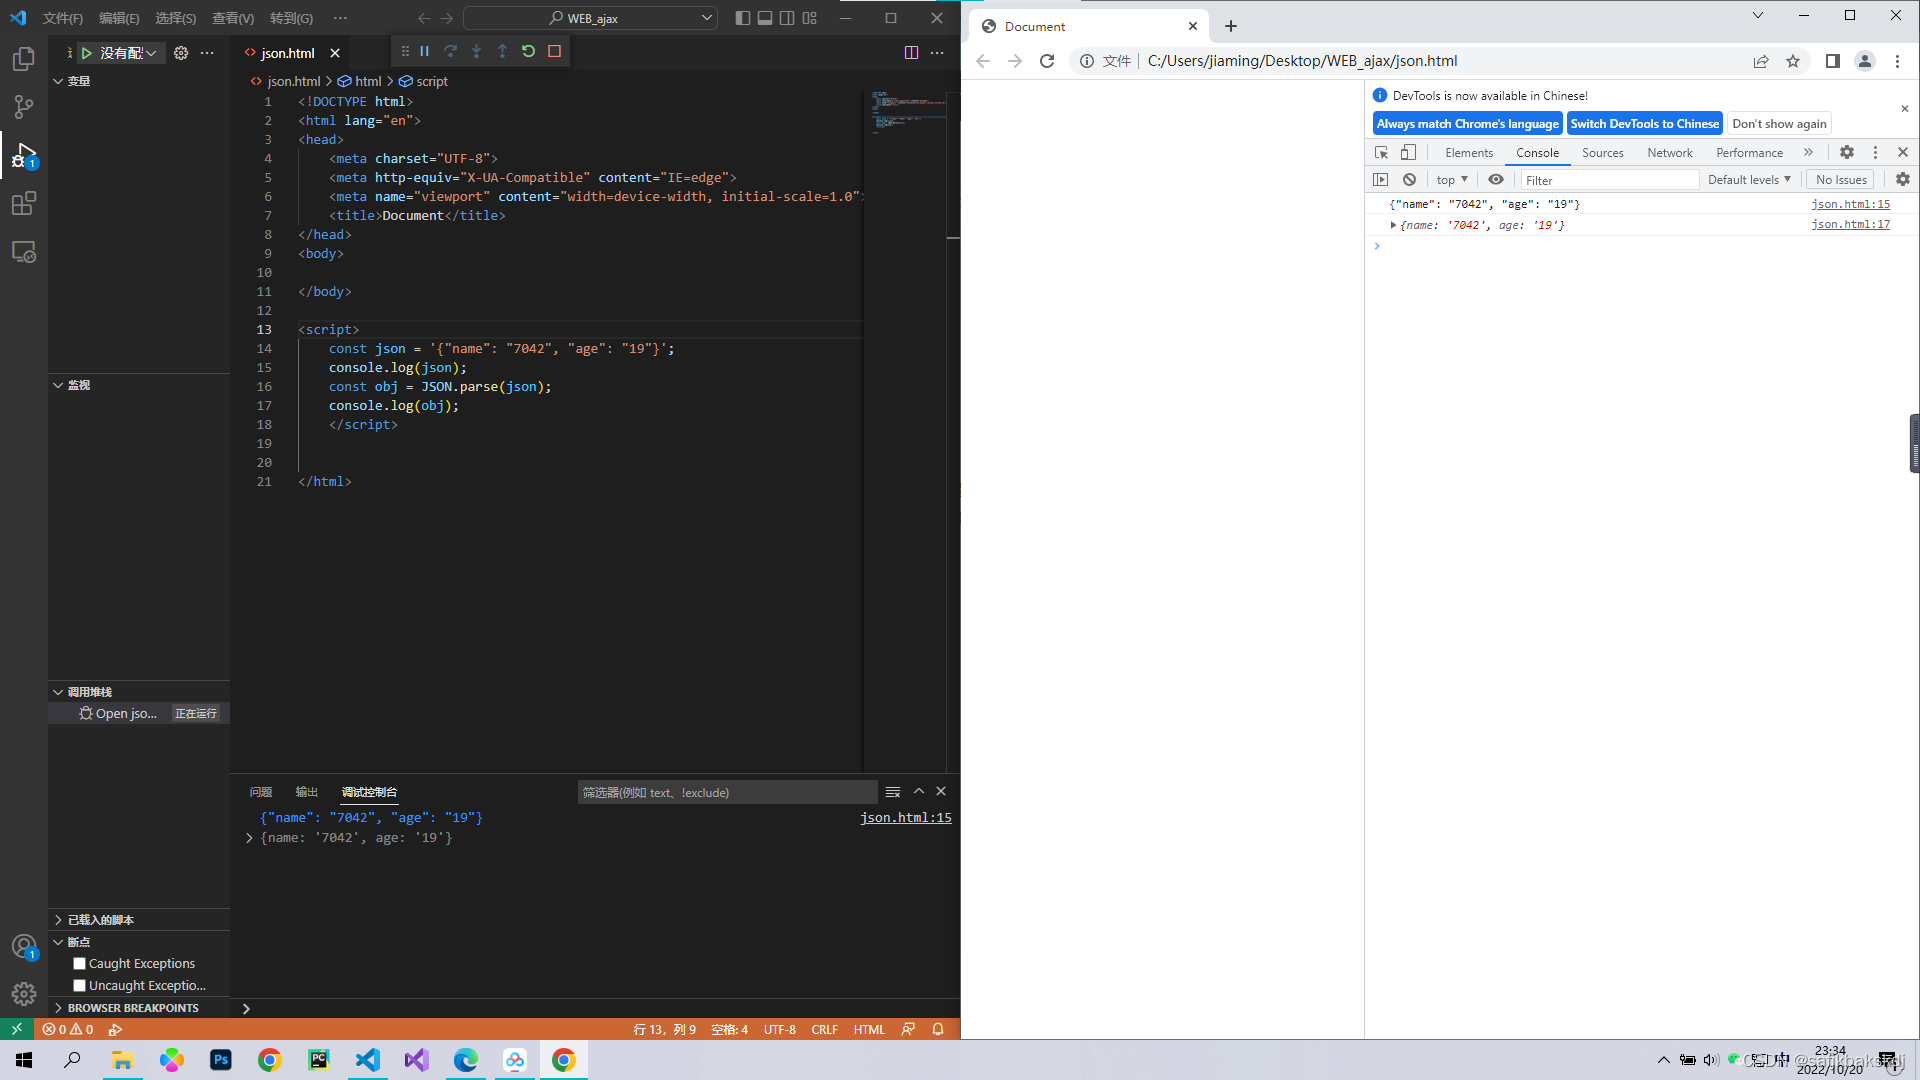This screenshot has width=1920, height=1080.
Task: Open the Default levels dropdown
Action: pos(1749,180)
